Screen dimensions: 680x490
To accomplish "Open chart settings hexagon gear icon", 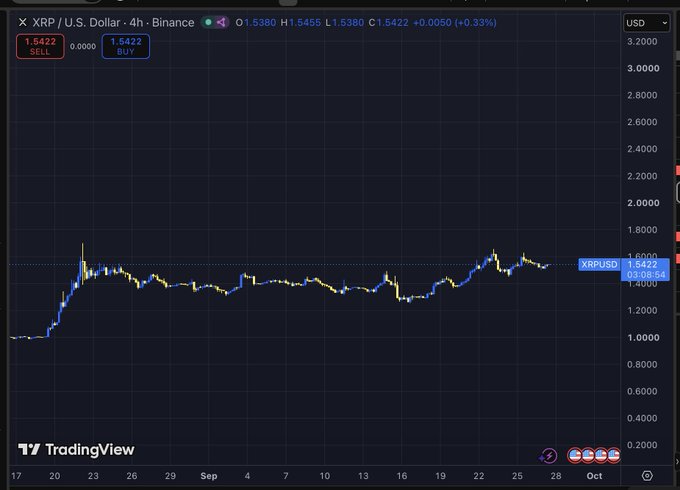I will [x=647, y=476].
